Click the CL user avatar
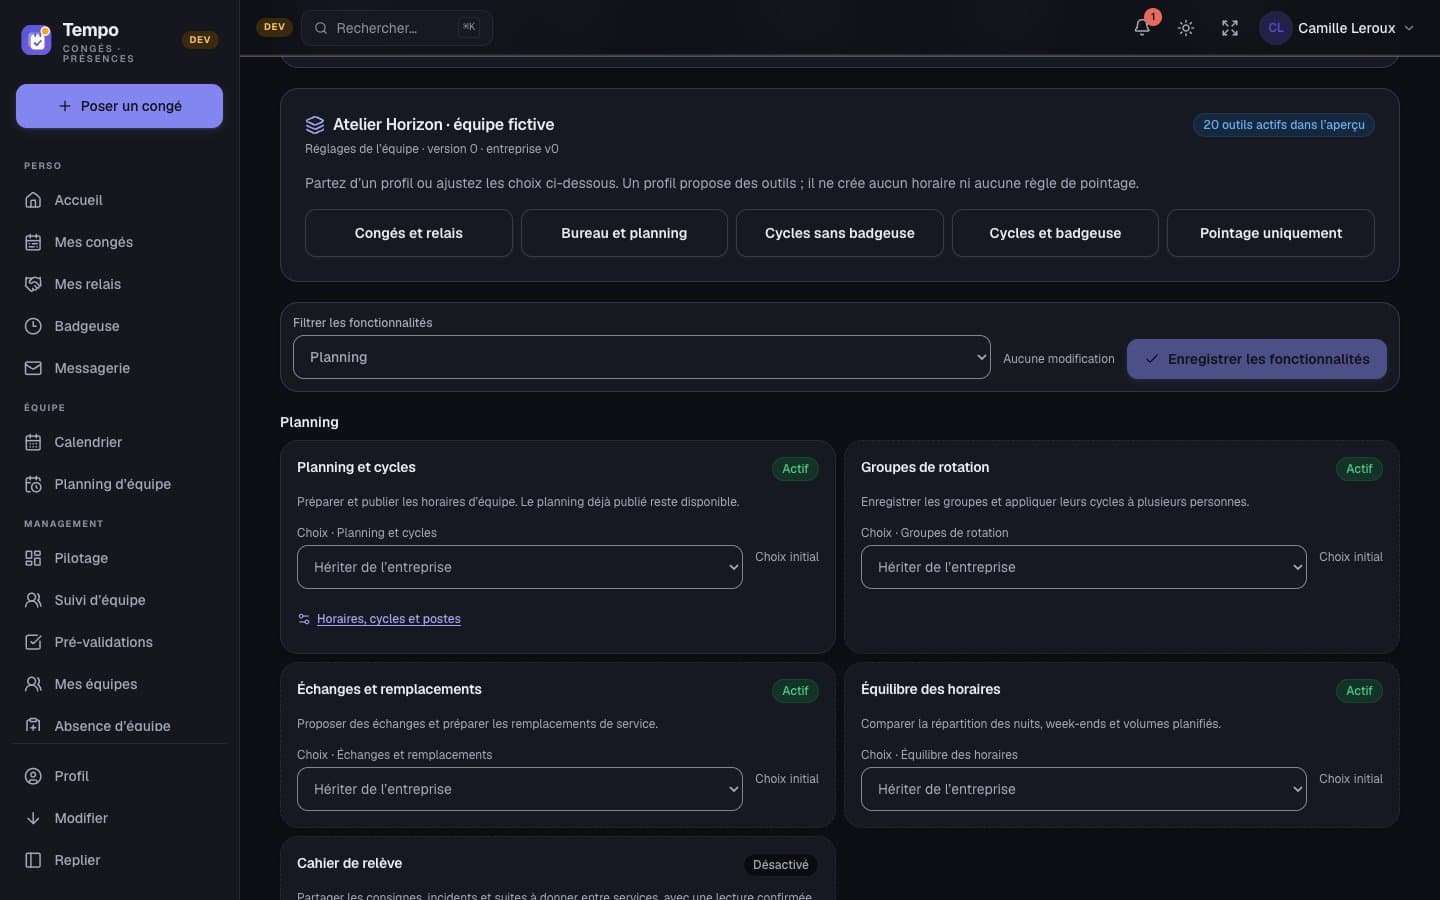Image resolution: width=1440 pixels, height=900 pixels. 1276,28
